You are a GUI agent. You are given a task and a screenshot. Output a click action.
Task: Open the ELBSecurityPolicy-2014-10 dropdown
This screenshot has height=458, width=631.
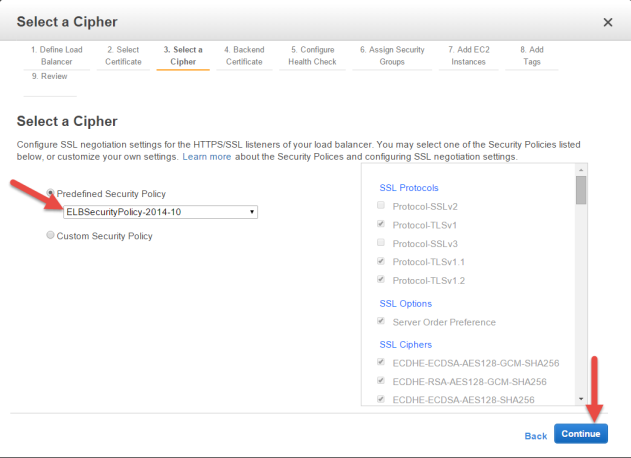tap(160, 212)
